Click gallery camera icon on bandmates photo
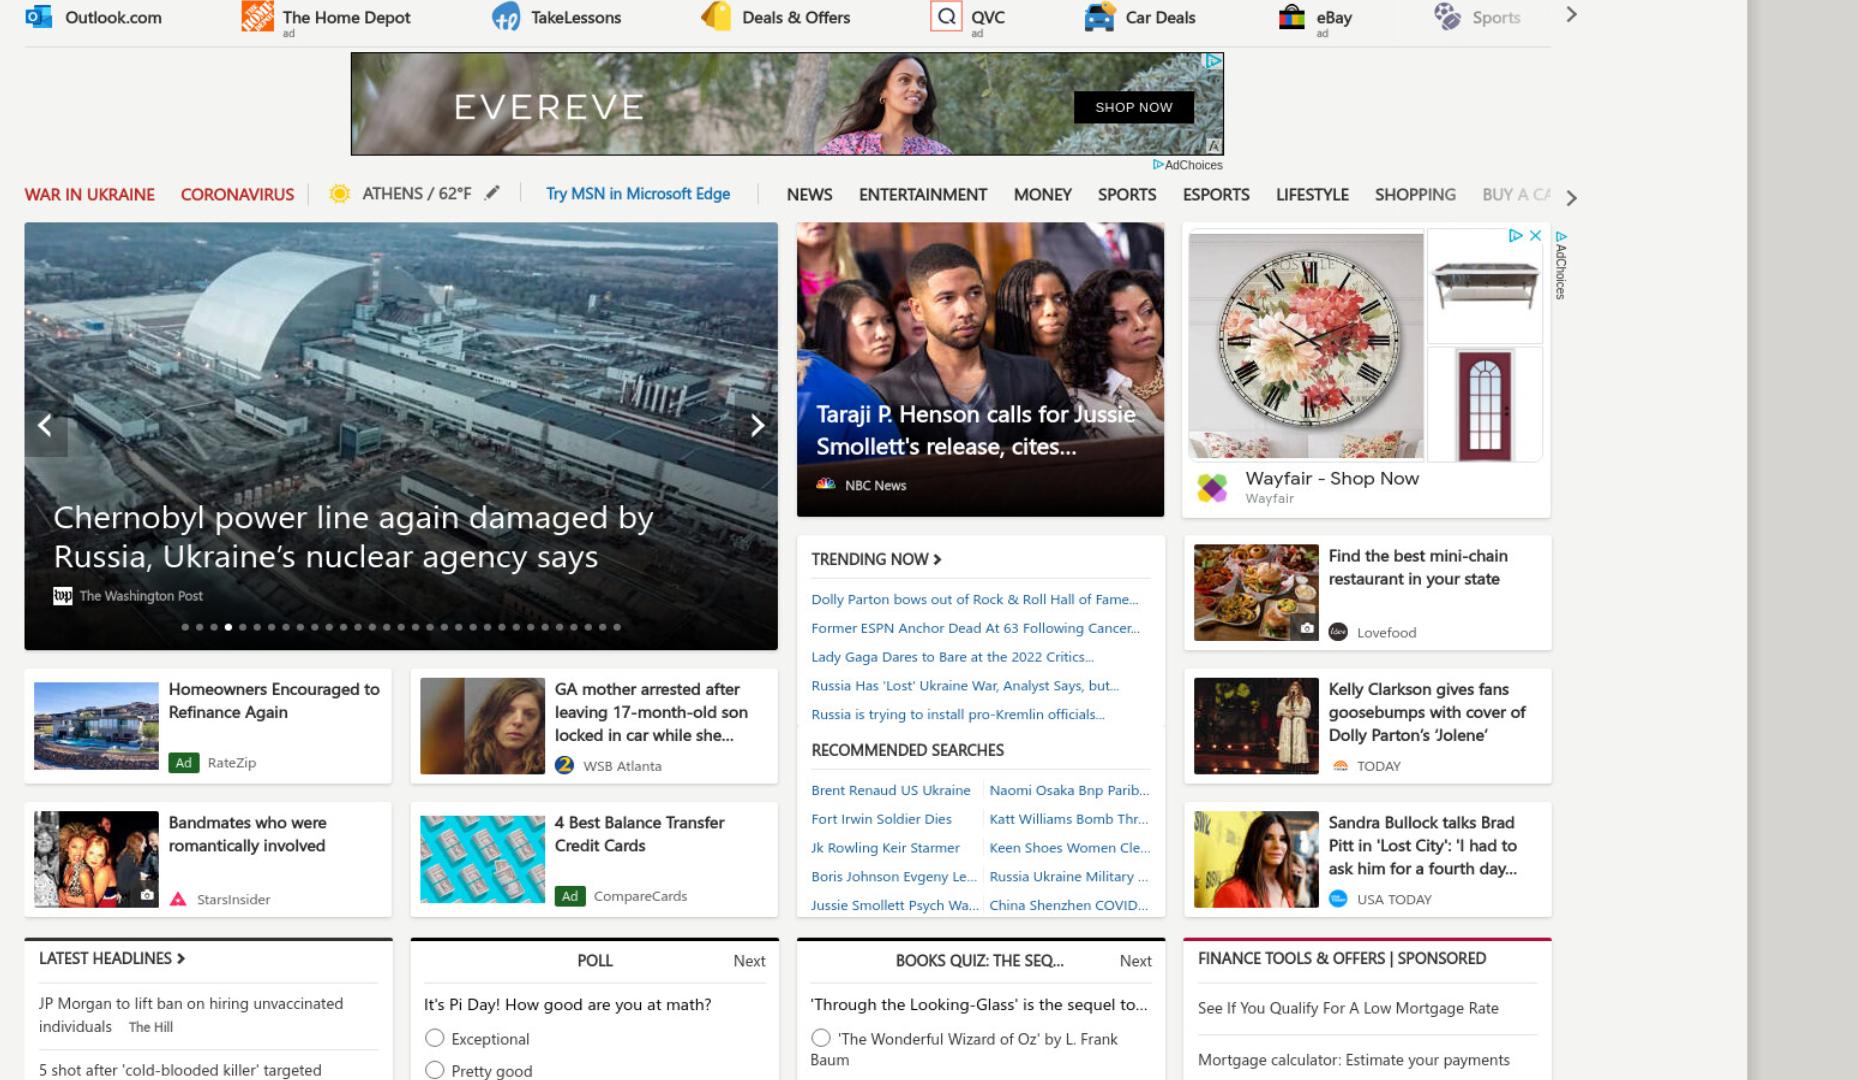1858x1080 pixels. click(x=147, y=895)
